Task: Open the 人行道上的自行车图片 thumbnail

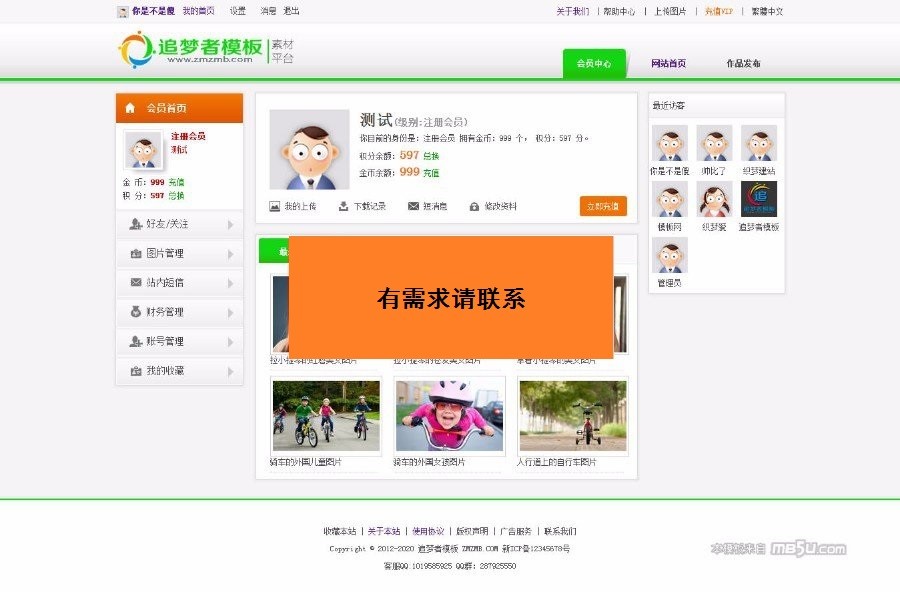Action: tap(573, 415)
